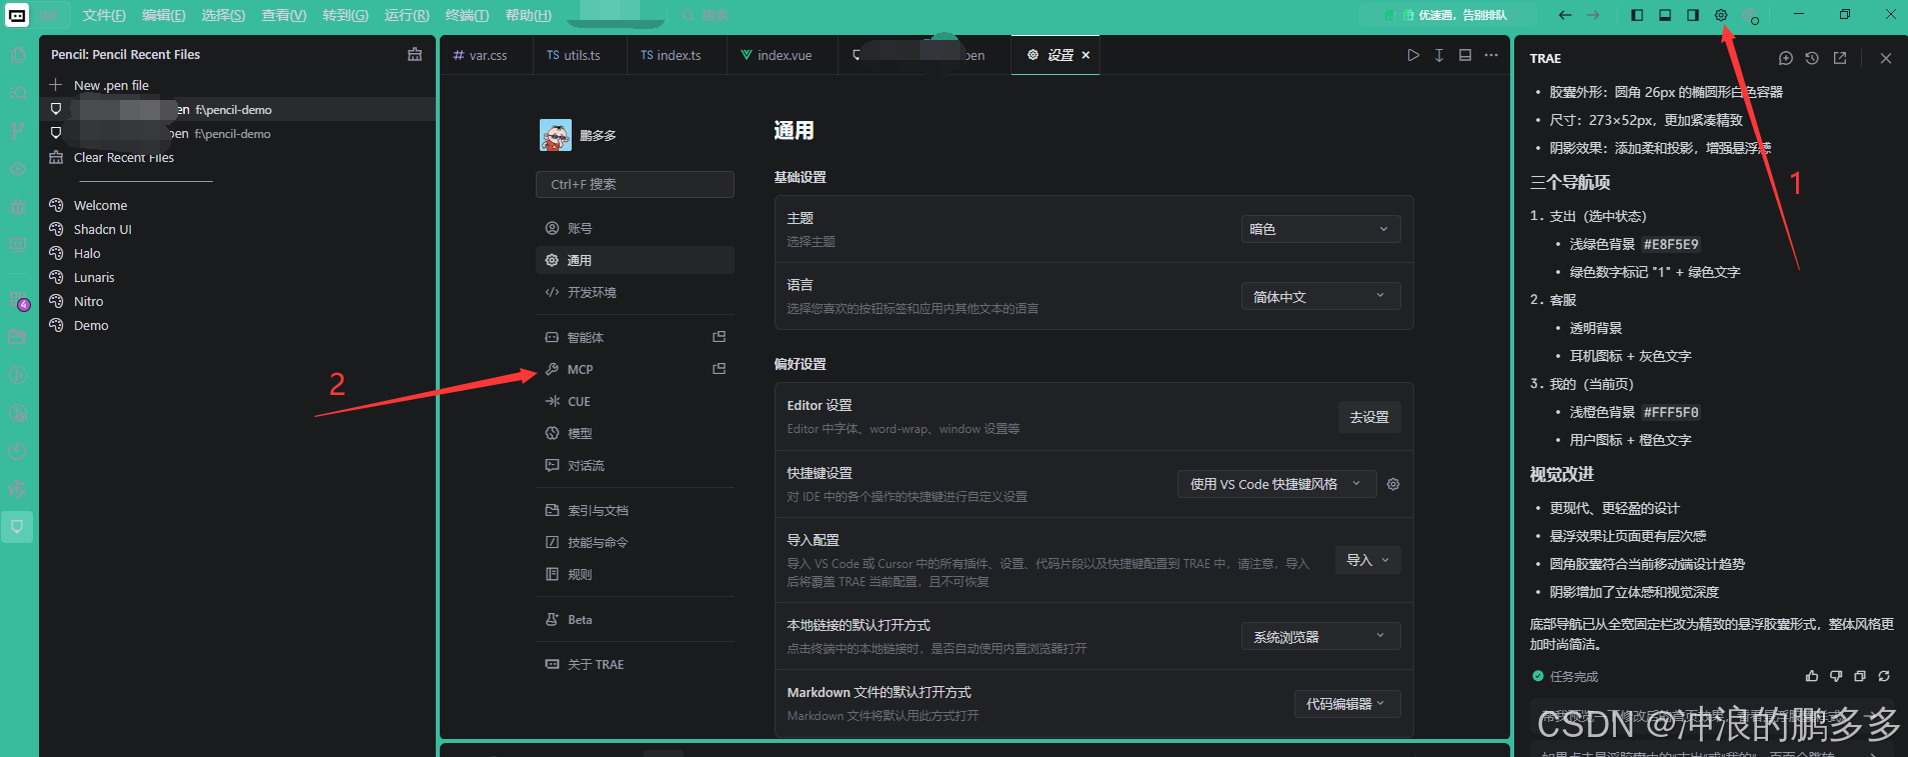Open Search icon in activity bar
1908x757 pixels.
pos(18,93)
